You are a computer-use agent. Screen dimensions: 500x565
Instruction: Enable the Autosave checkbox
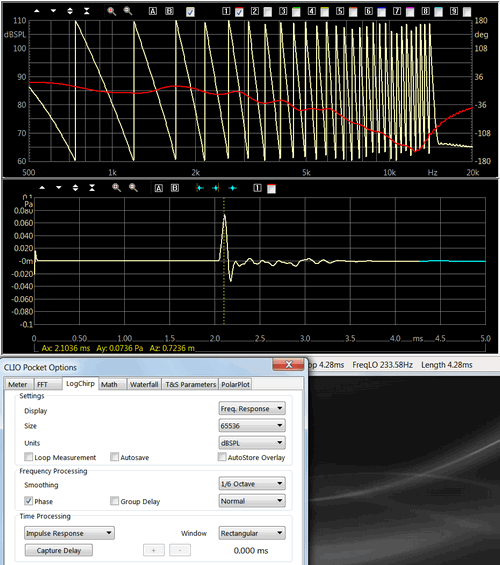[114, 457]
